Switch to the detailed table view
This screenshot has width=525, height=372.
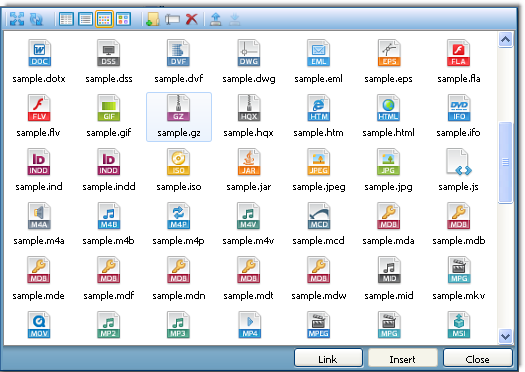(66, 19)
